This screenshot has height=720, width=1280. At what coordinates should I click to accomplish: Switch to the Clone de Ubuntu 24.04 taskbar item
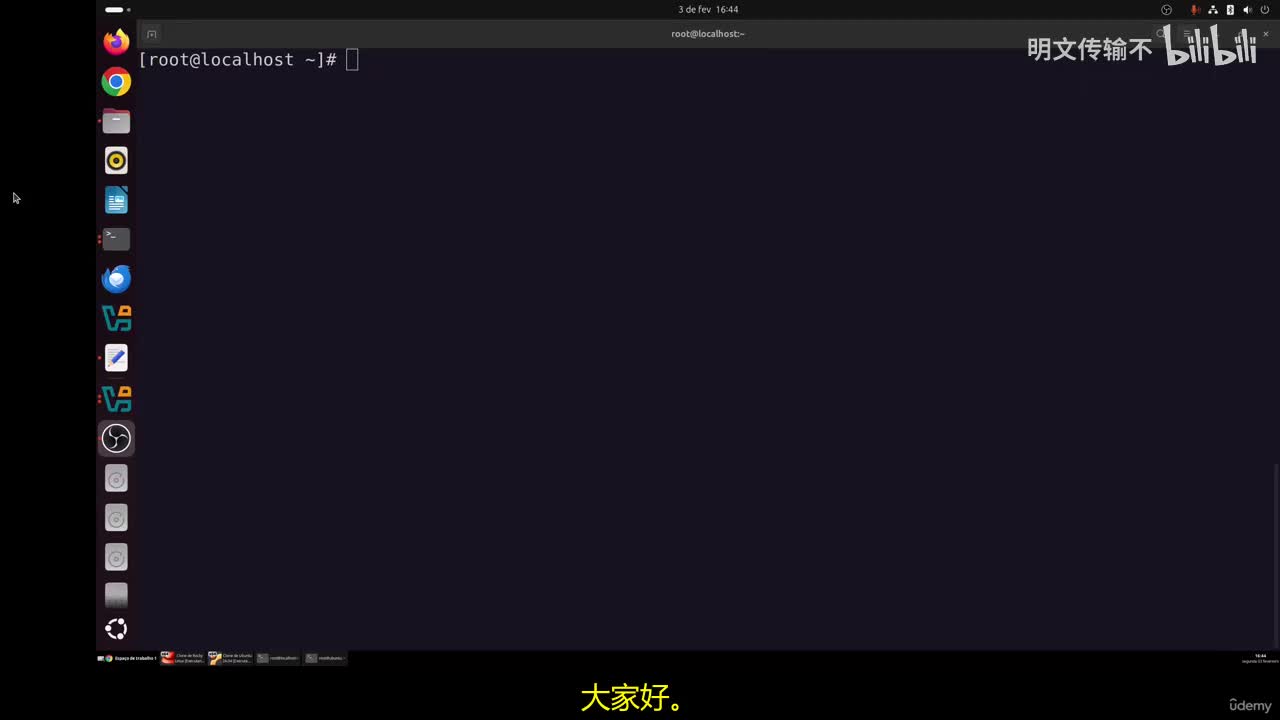[x=231, y=658]
